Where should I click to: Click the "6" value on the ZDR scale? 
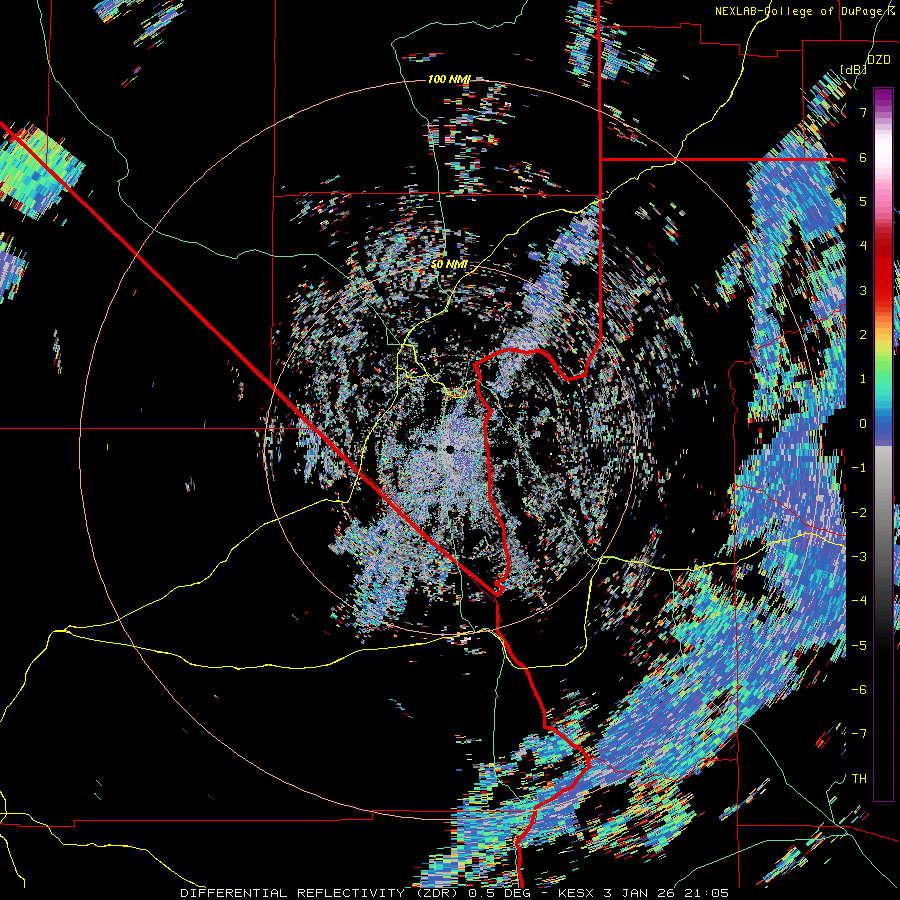tap(863, 157)
